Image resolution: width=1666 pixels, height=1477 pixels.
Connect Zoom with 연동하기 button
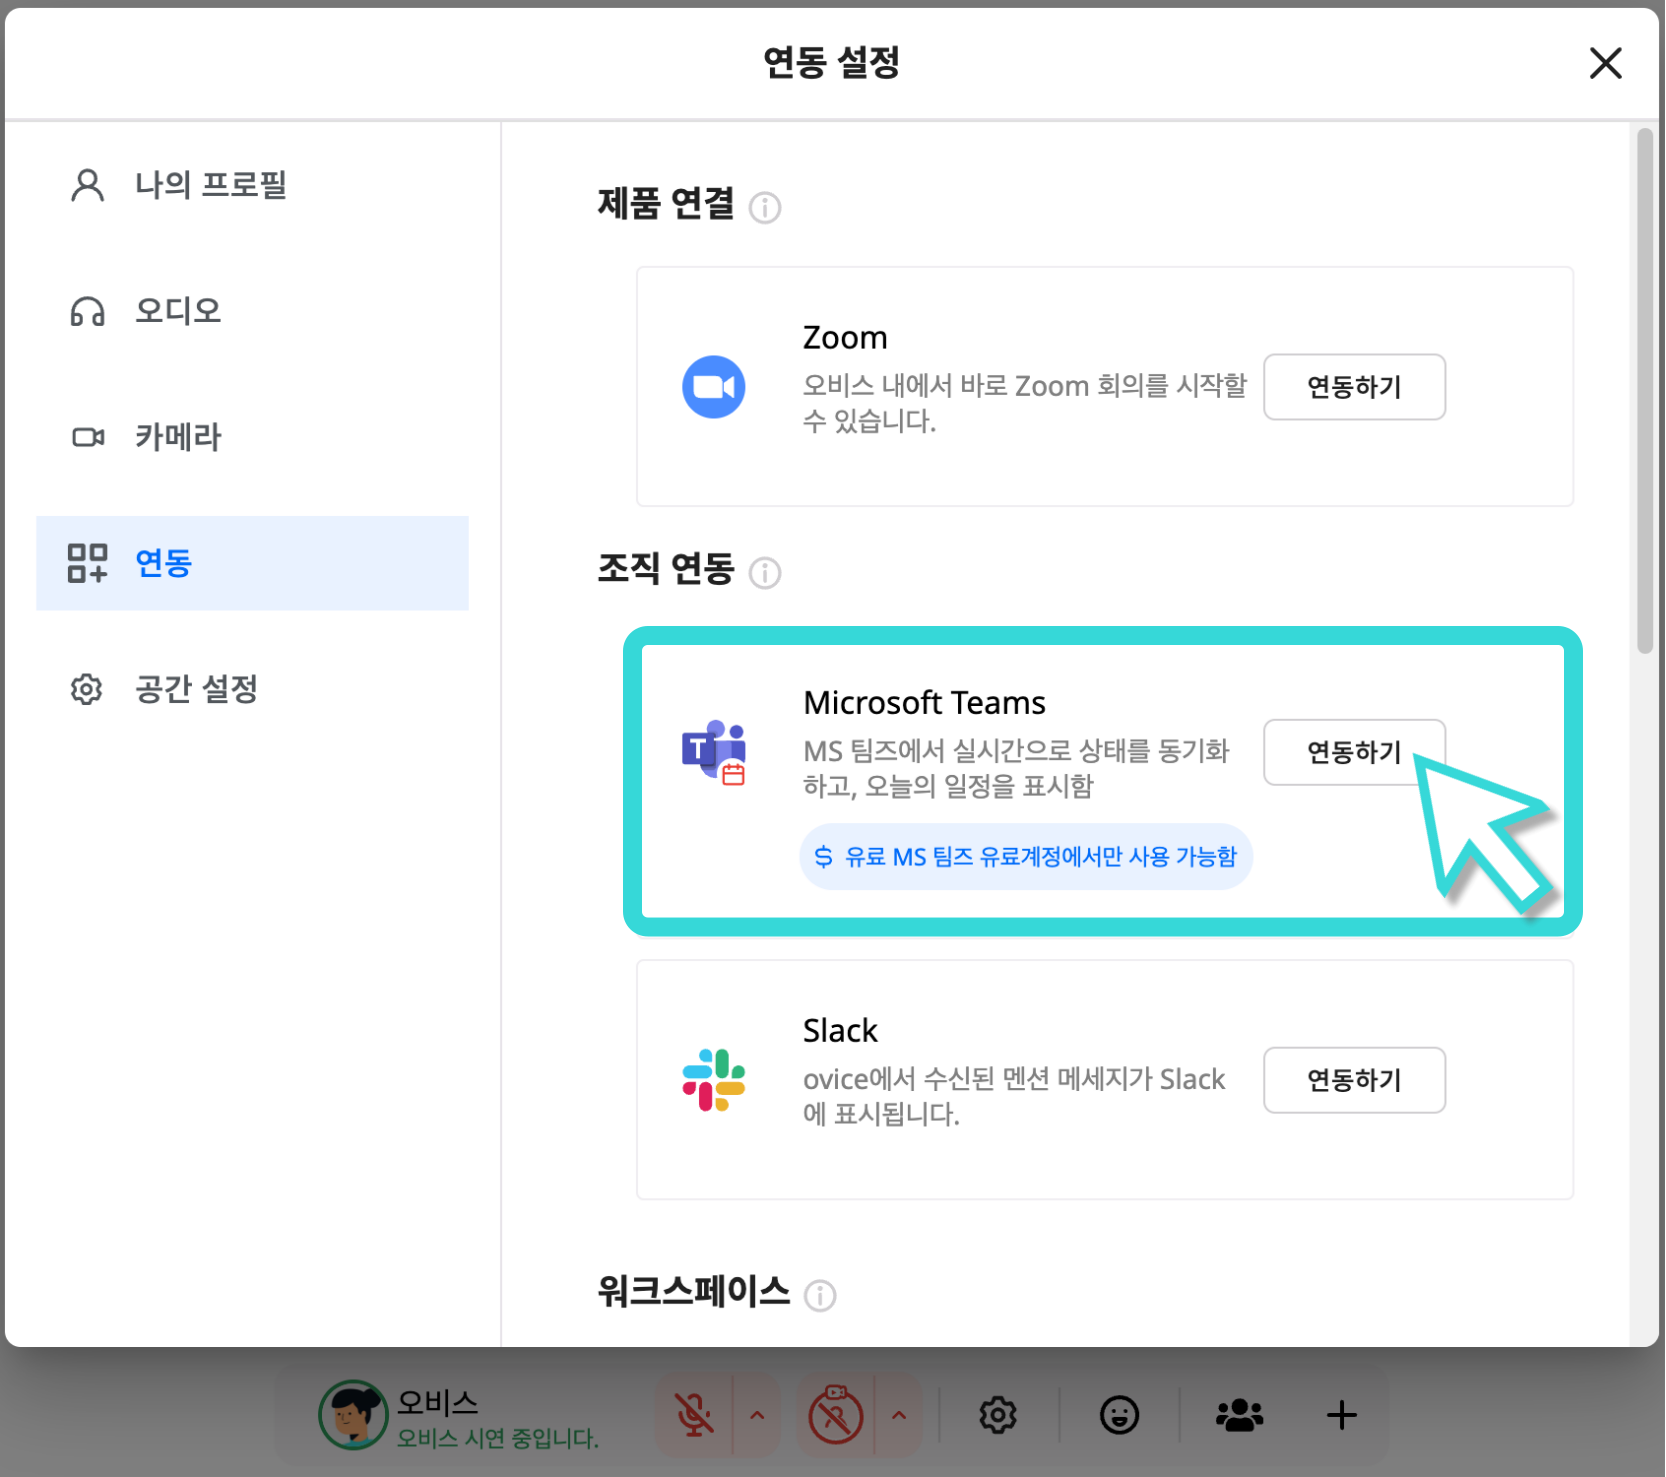pos(1354,387)
